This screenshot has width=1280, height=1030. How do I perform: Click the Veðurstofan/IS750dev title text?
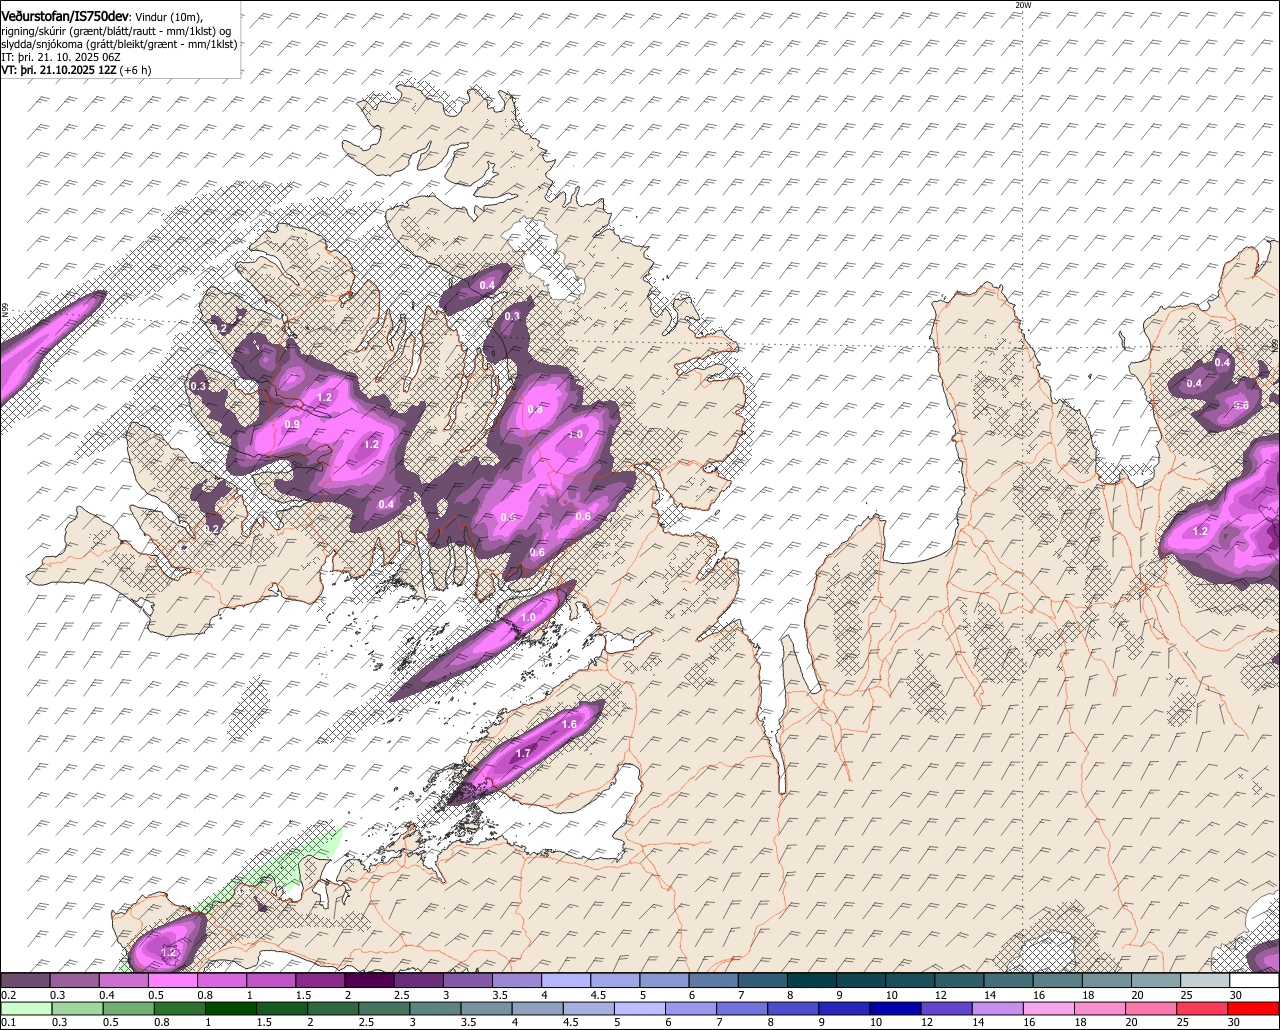coord(65,16)
